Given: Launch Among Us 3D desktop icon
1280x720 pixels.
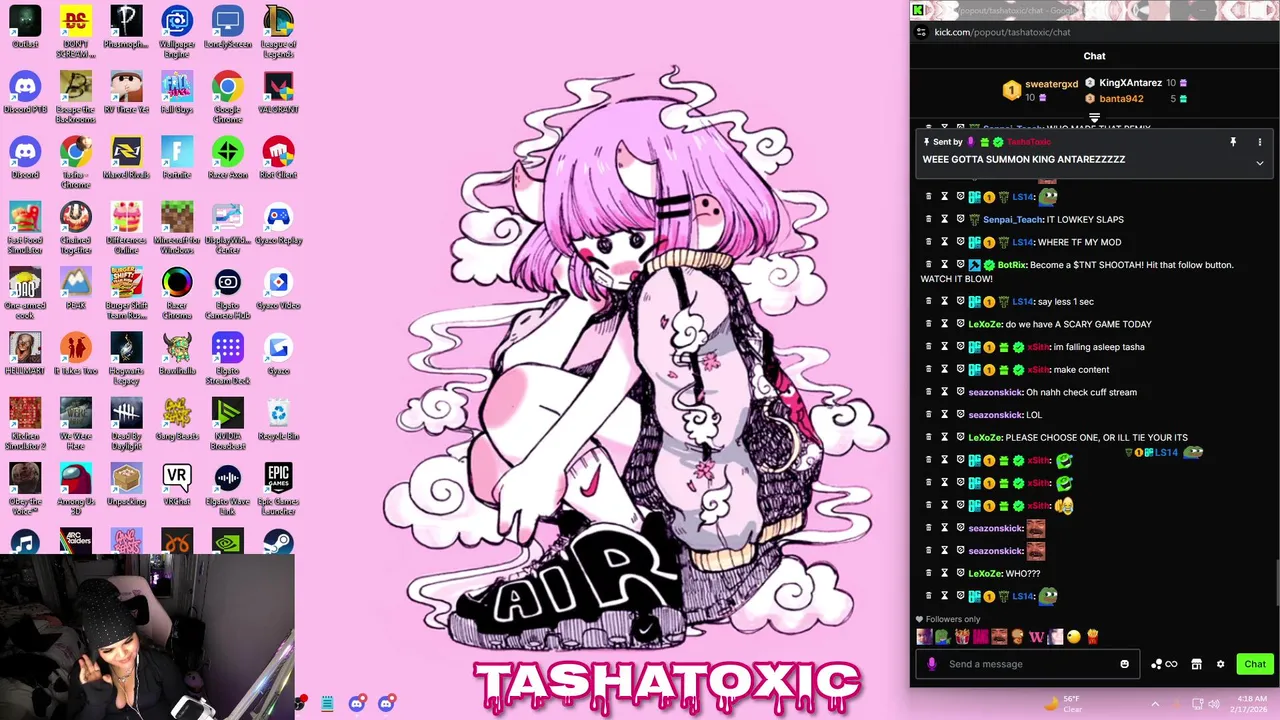Looking at the screenshot, I should pyautogui.click(x=76, y=489).
